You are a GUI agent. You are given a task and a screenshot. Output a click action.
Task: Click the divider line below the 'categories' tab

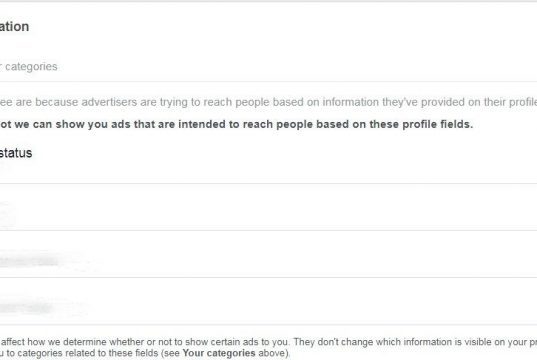268,82
